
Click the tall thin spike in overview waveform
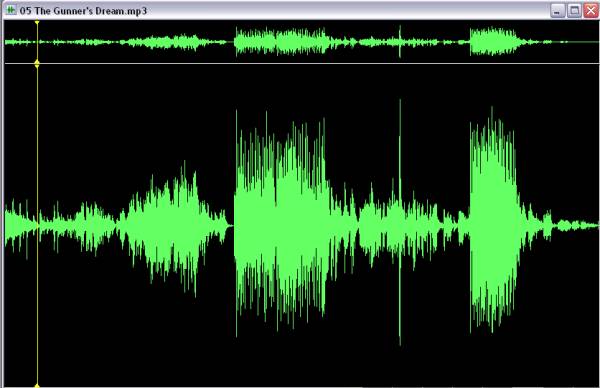[400, 41]
